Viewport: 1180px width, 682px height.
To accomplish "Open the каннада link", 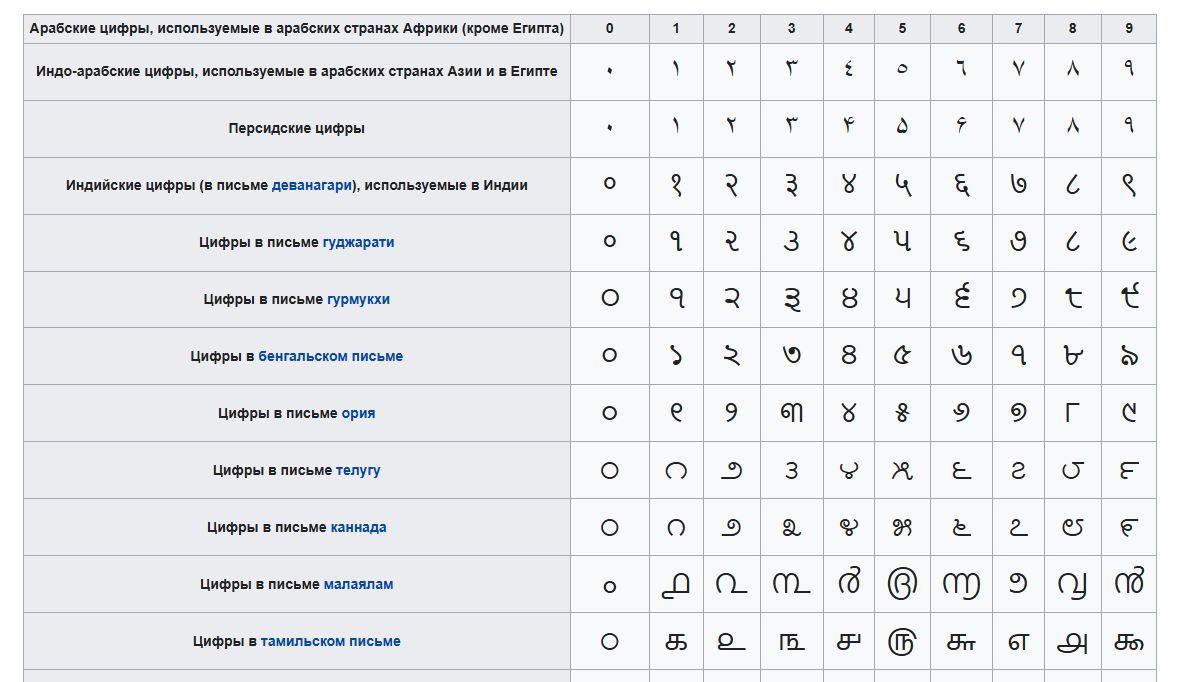I will click(358, 528).
